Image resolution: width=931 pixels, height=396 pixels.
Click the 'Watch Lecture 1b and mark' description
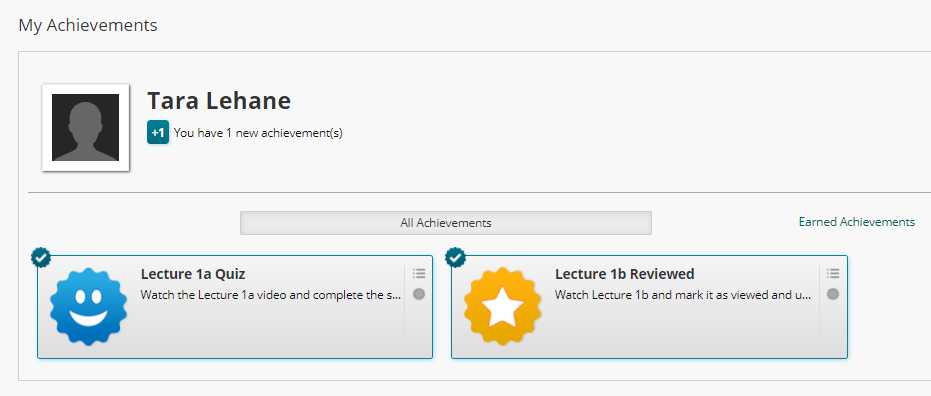683,294
